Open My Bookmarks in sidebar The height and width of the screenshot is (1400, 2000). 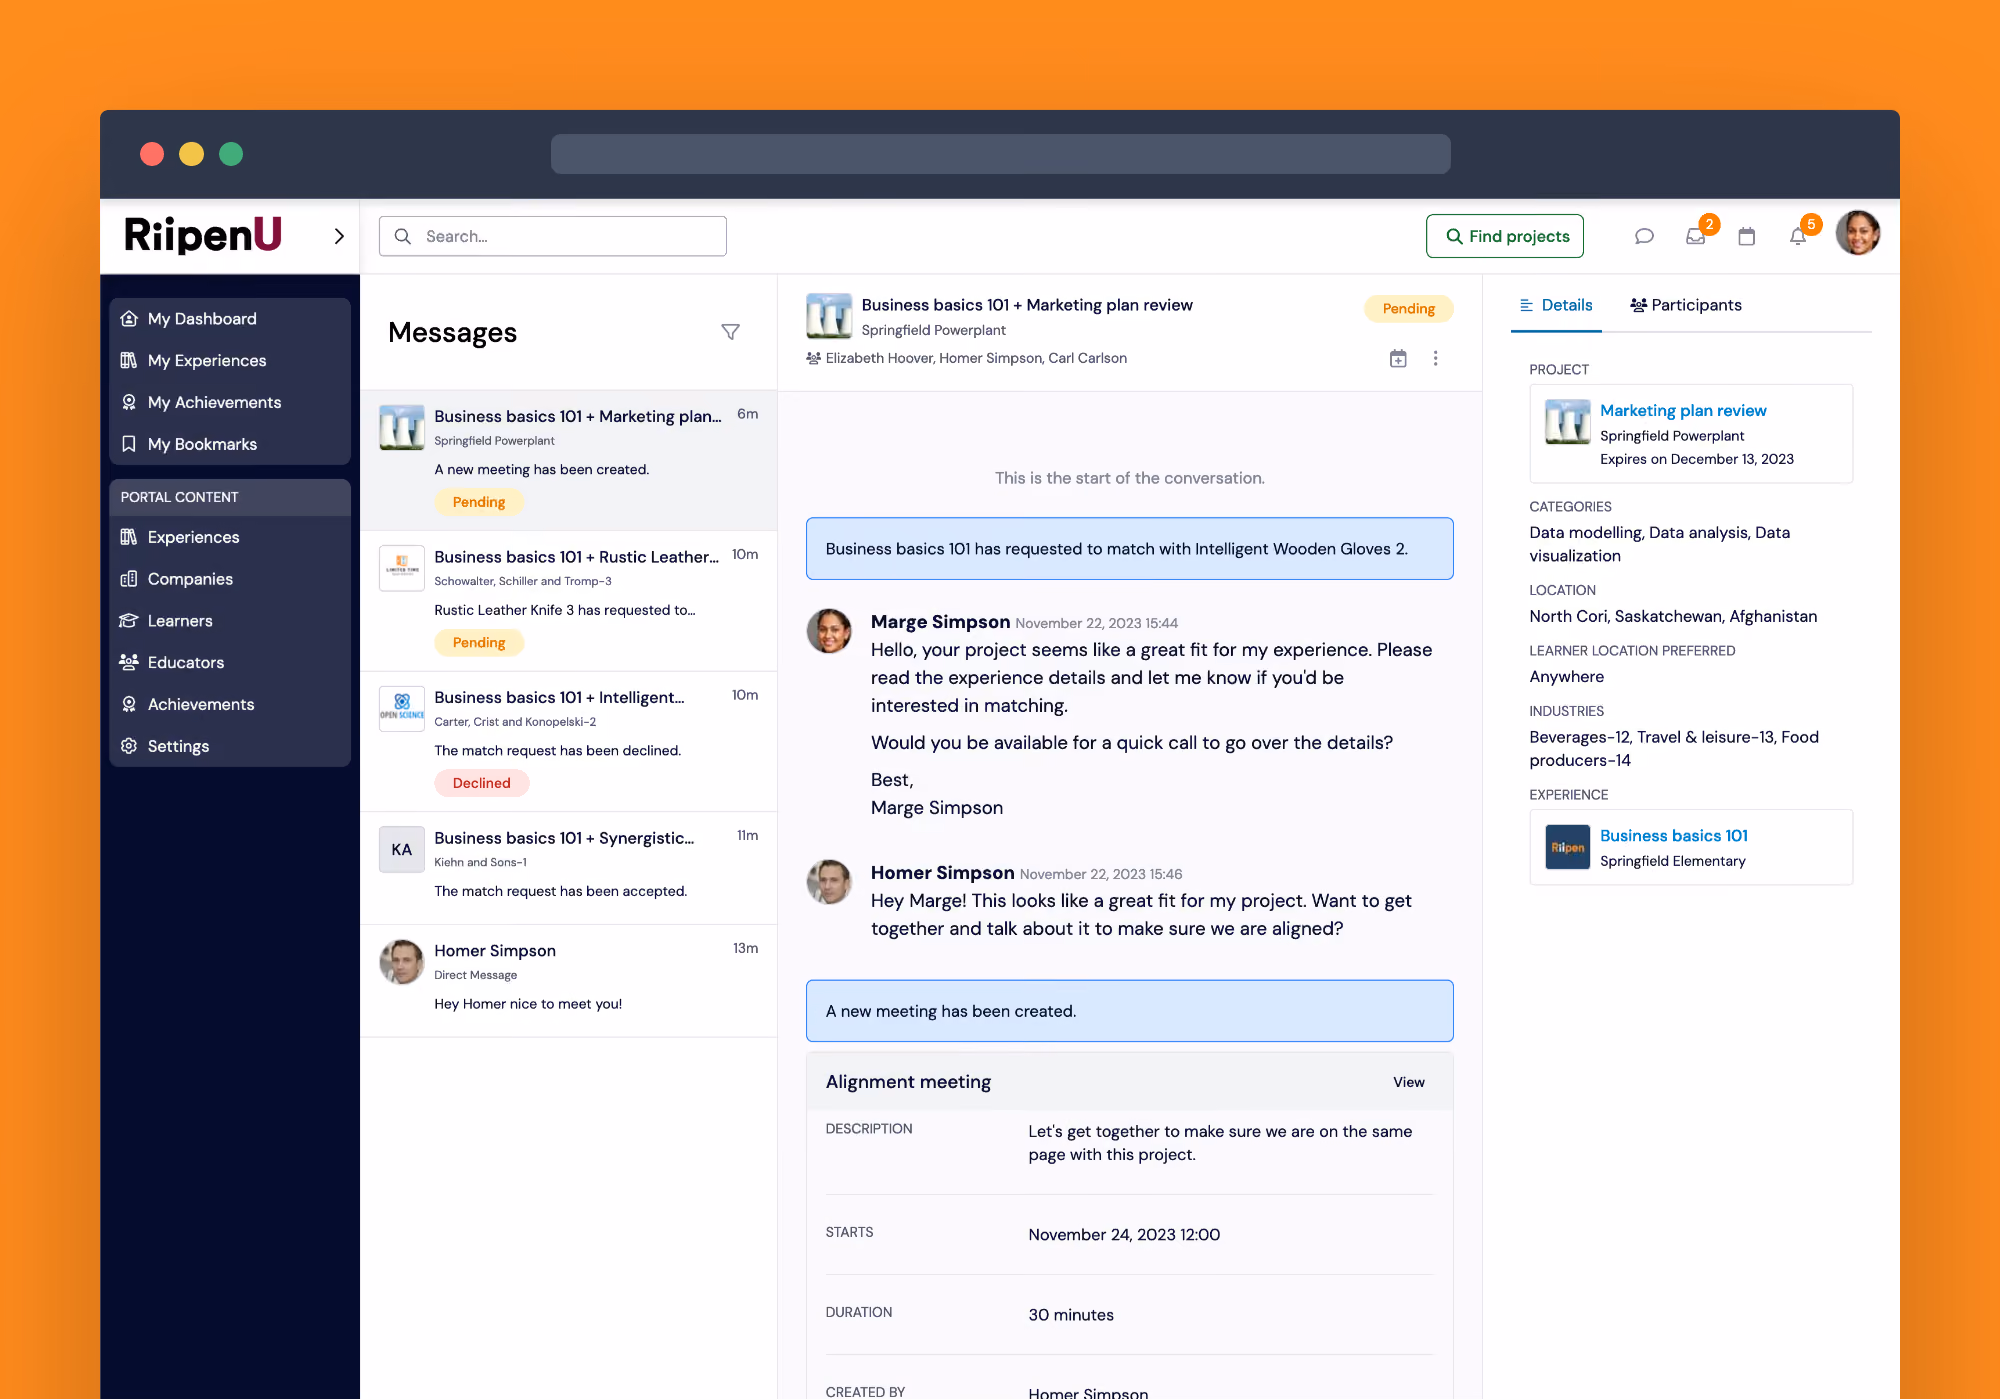(x=230, y=444)
